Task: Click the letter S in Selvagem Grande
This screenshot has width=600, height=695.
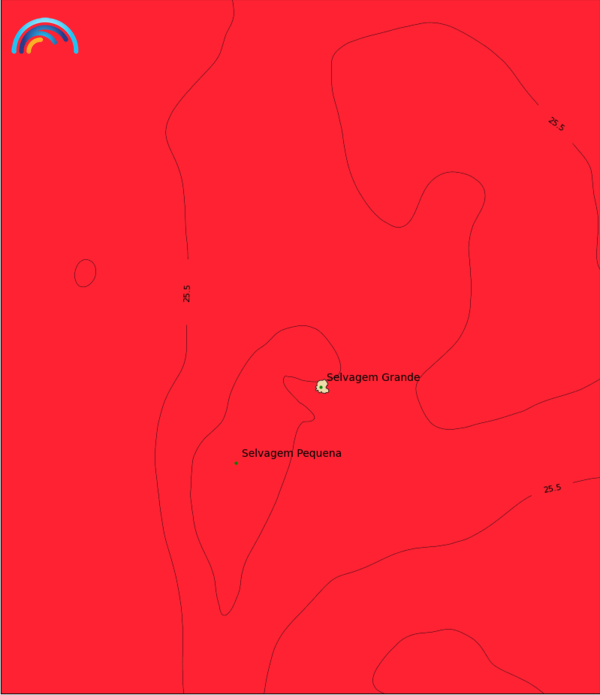Action: (330, 377)
